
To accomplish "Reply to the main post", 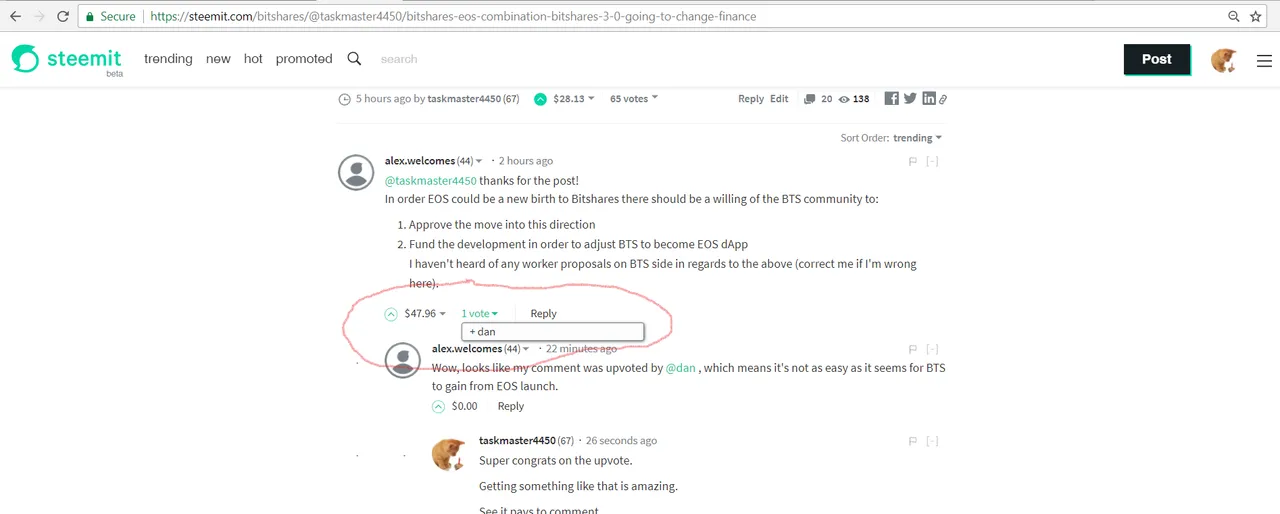I will pyautogui.click(x=751, y=99).
